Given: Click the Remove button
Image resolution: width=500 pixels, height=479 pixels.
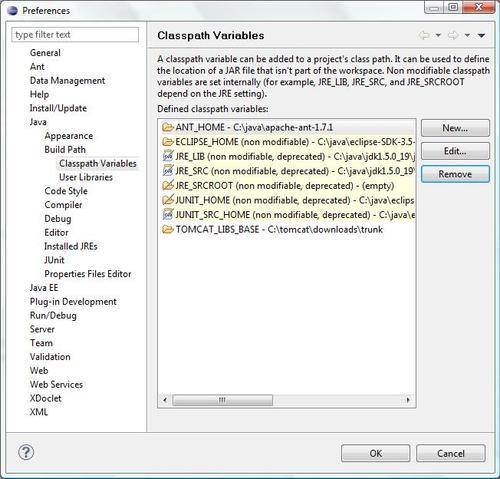Looking at the screenshot, I should [x=455, y=174].
